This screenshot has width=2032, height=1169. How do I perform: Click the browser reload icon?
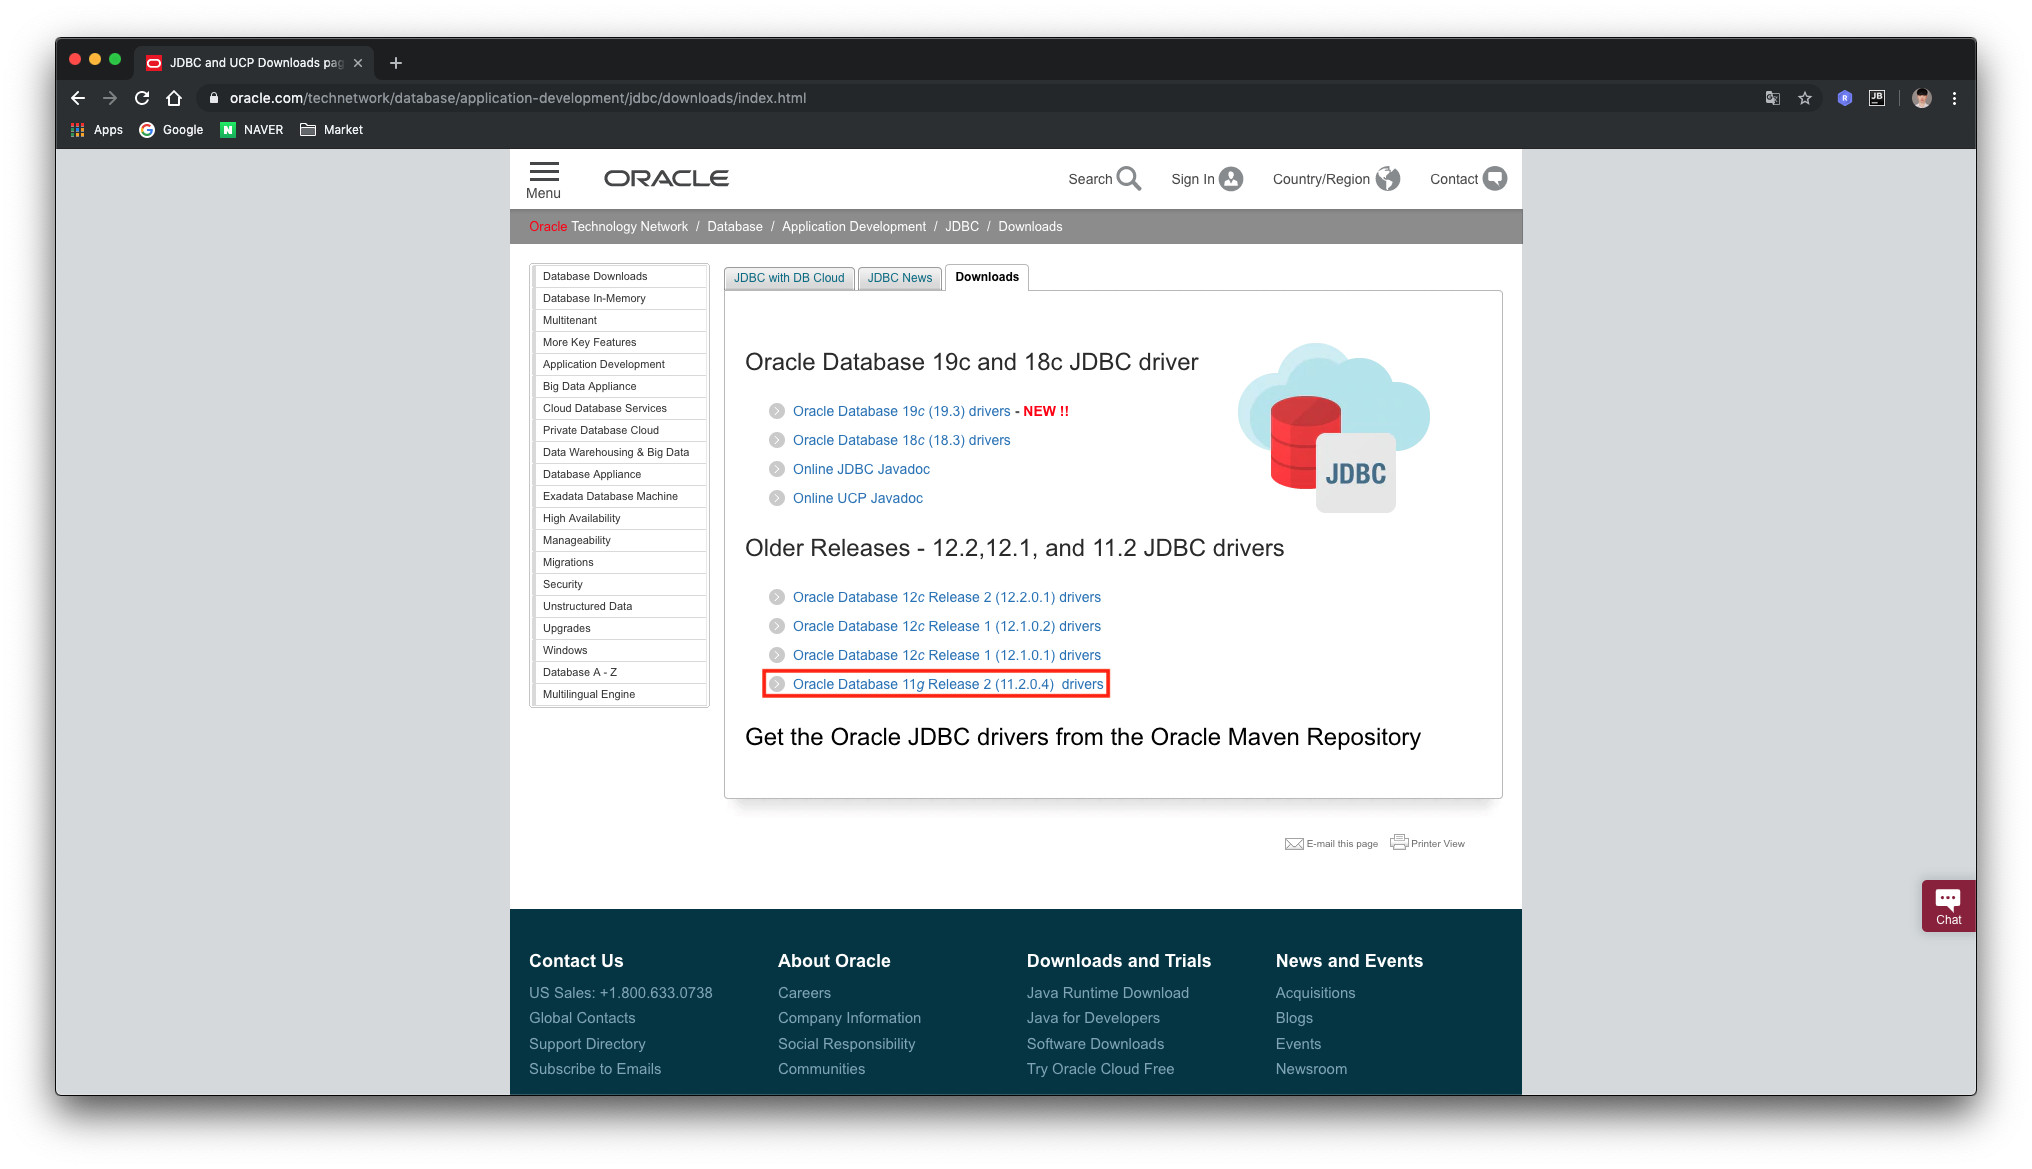(142, 98)
